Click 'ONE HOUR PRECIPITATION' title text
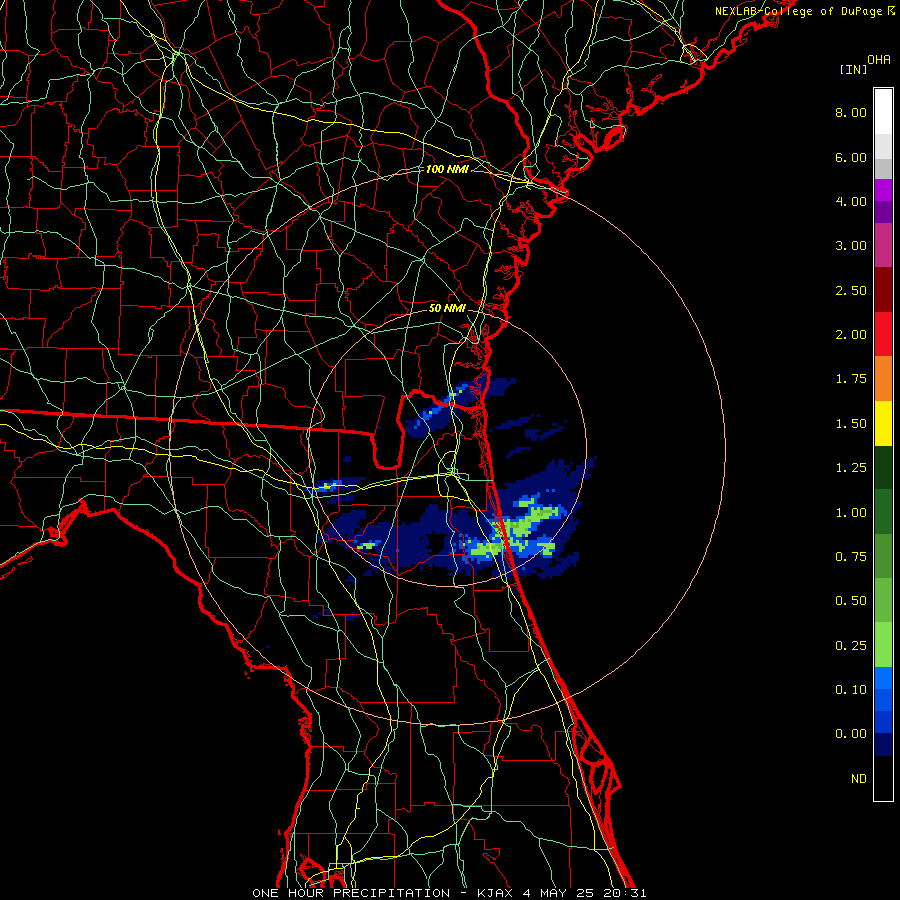Screen dimensions: 900x900 pos(351,893)
